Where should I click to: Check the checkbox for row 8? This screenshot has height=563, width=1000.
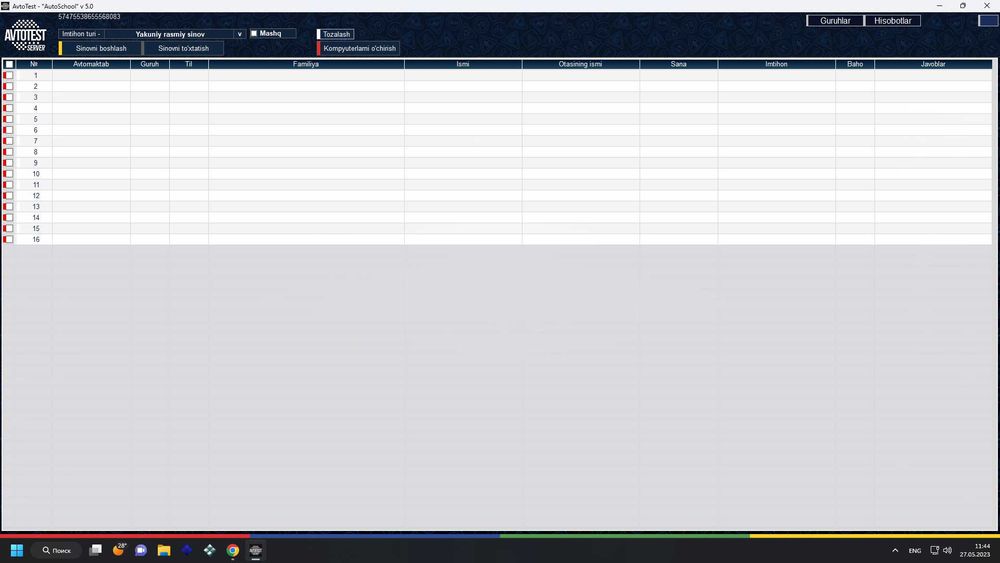pyautogui.click(x=9, y=152)
